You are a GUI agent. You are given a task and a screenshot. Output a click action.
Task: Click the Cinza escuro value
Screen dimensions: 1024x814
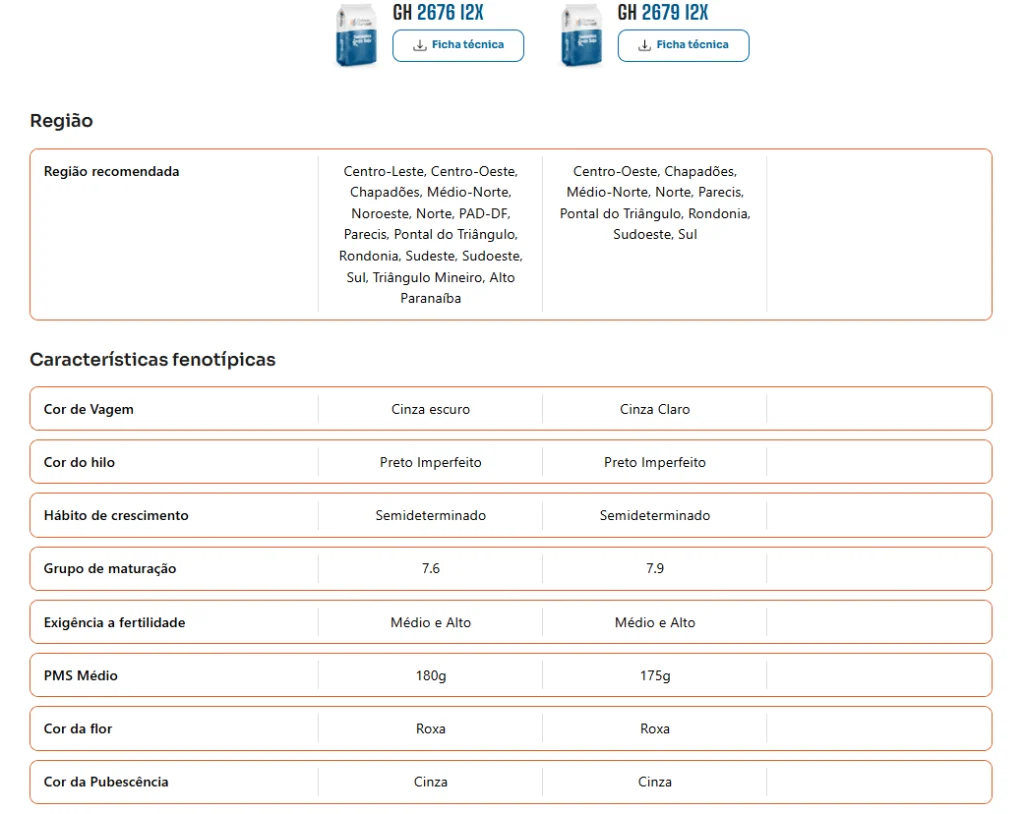[430, 409]
